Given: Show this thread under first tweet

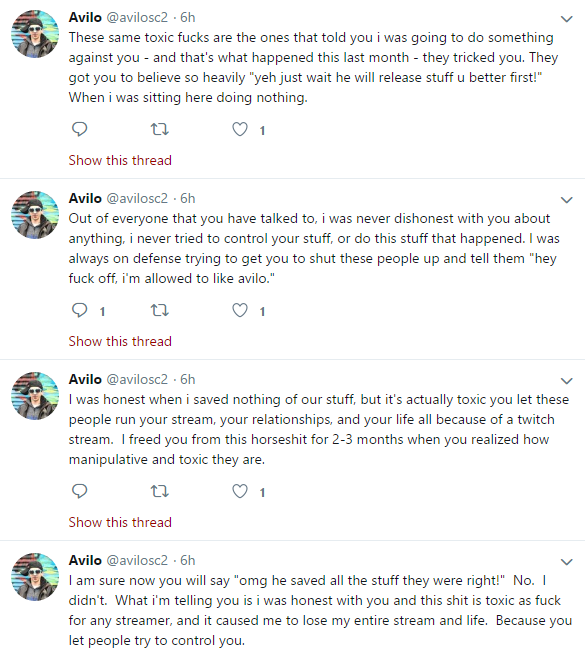Looking at the screenshot, I should [x=120, y=160].
